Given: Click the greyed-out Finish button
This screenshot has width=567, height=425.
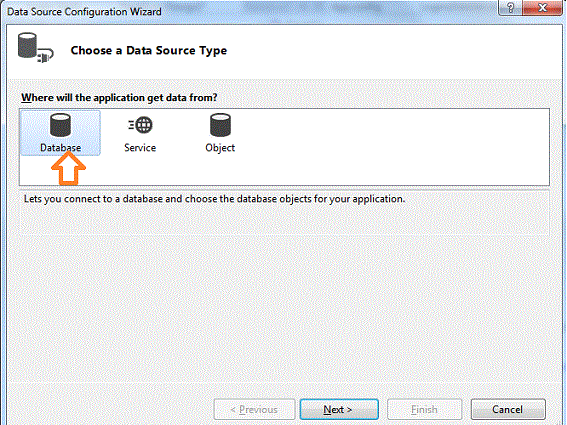Looking at the screenshot, I should [425, 409].
